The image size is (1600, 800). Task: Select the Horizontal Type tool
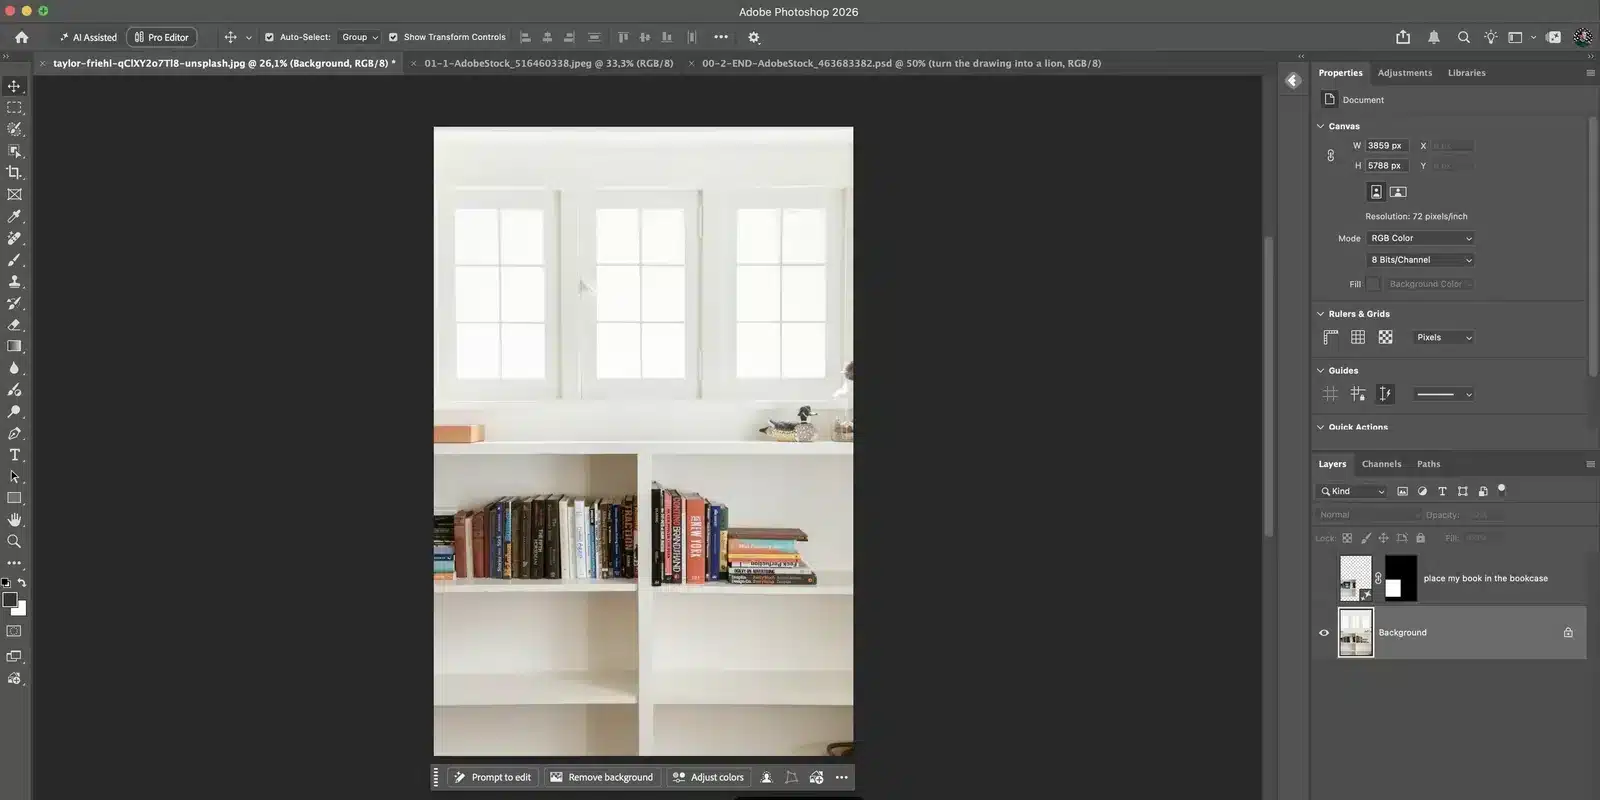click(14, 455)
